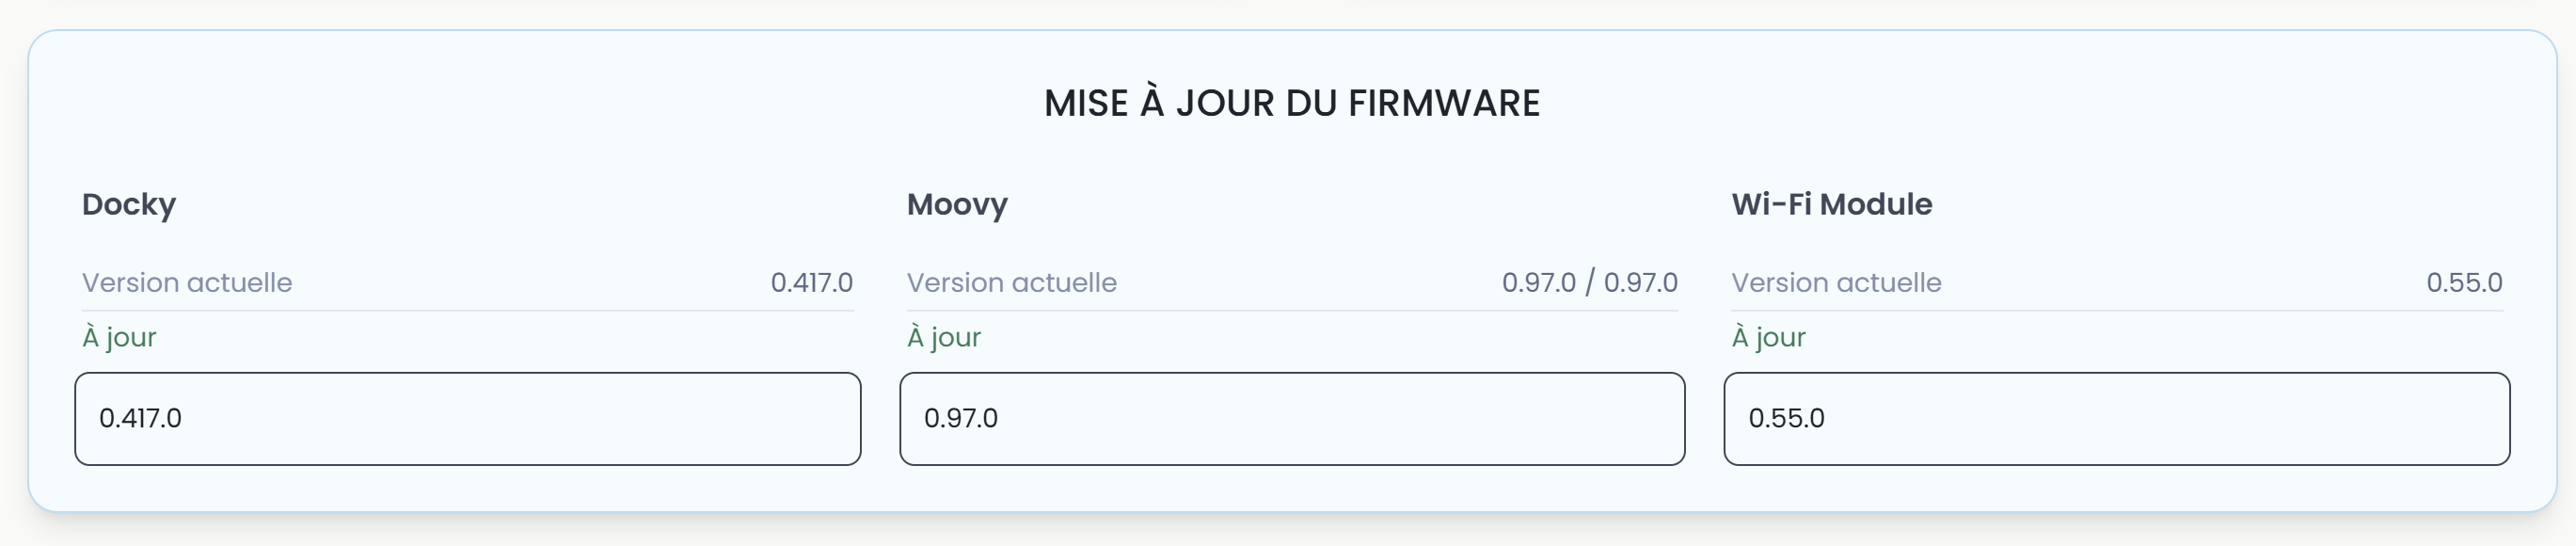Screen dimensions: 2576x546
Task: Click the 'À jour' status under Moovy
Action: point(944,337)
